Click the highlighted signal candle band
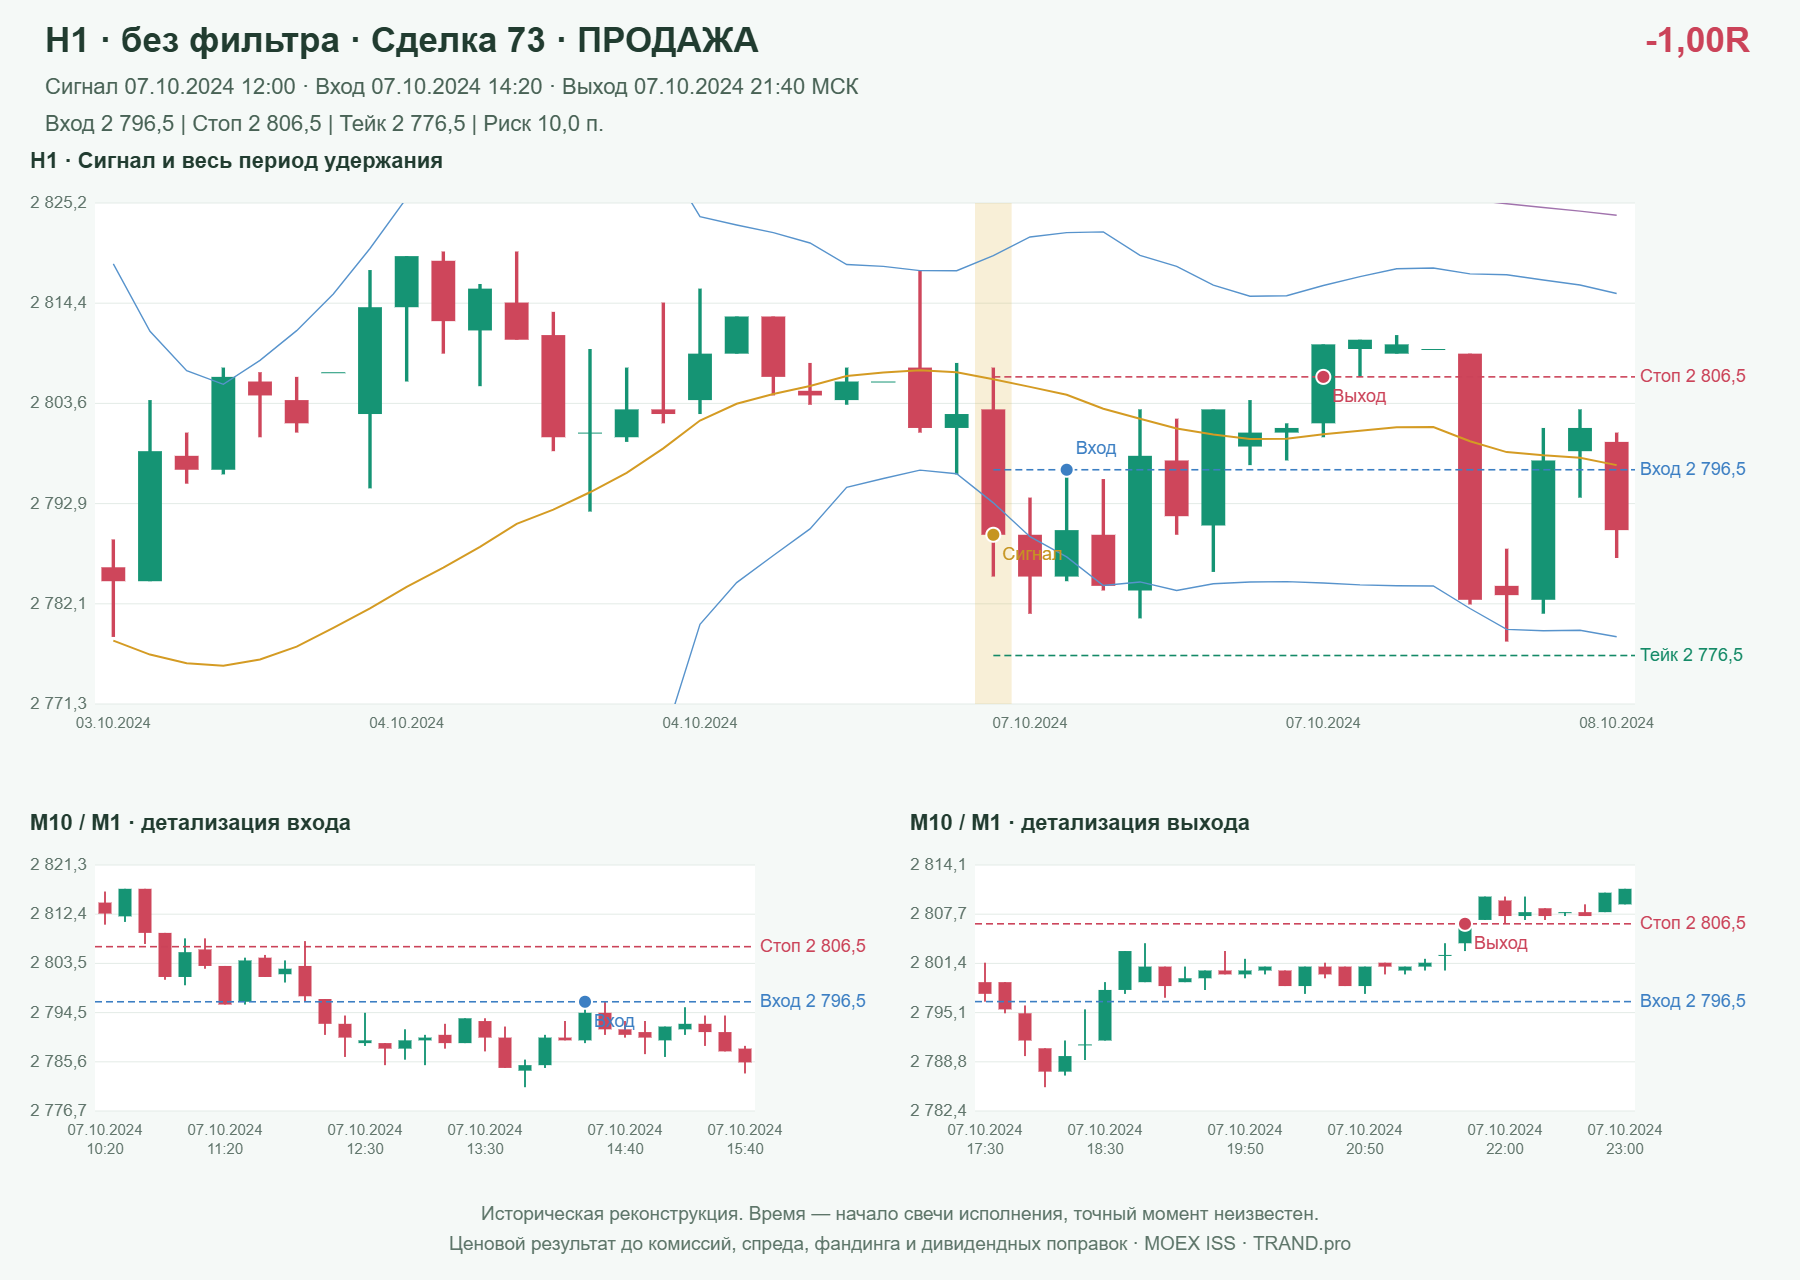Screen dimensions: 1800x1280 pos(993,453)
